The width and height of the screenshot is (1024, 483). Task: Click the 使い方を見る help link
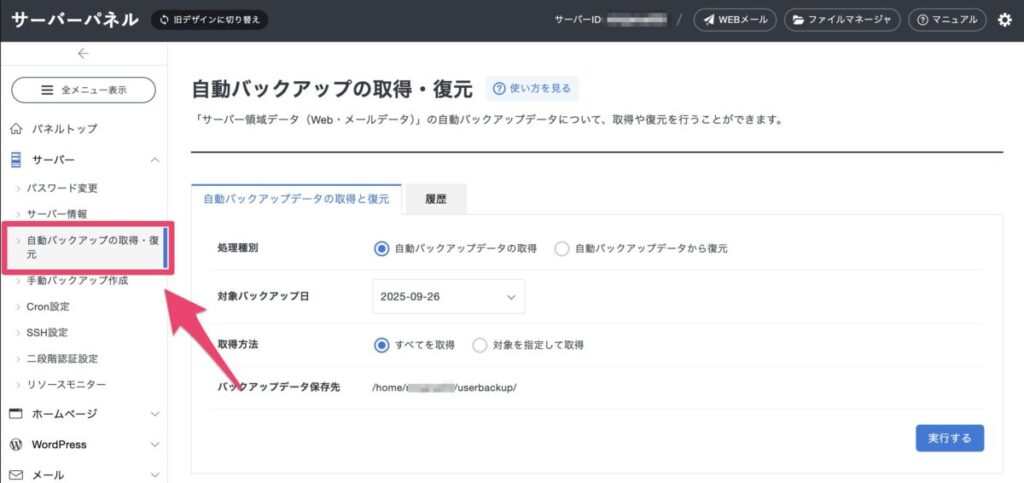(532, 89)
